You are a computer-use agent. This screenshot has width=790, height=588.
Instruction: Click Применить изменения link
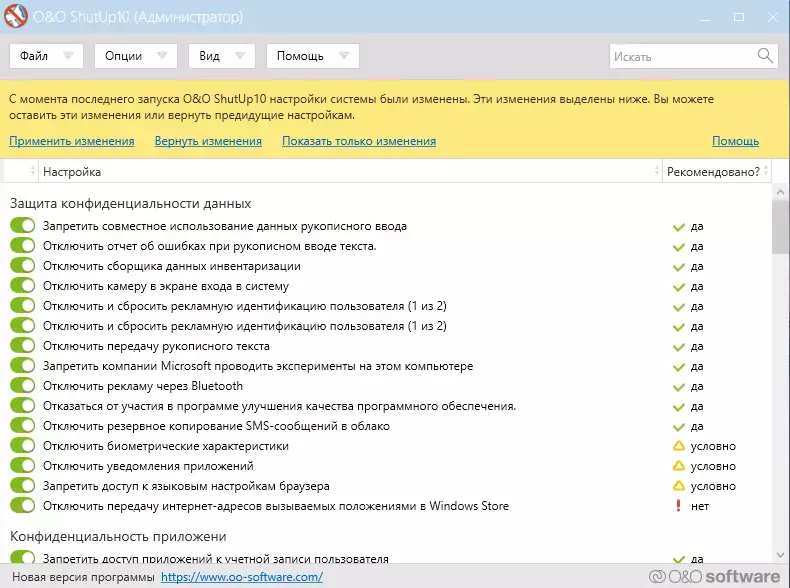[72, 141]
